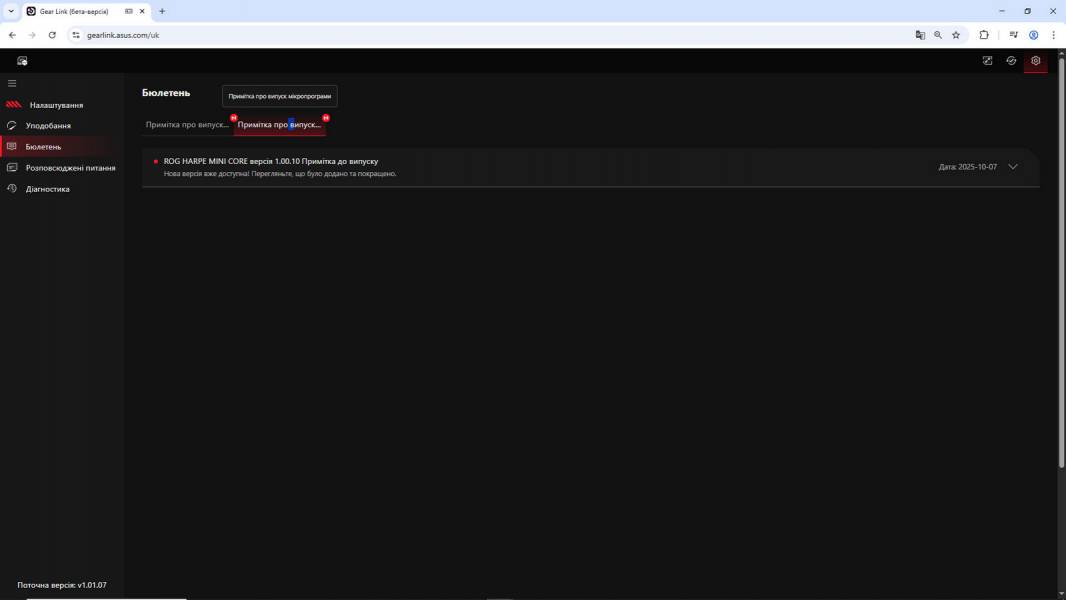The width and height of the screenshot is (1066, 600).
Task: Select Бюлетень in the sidebar
Action: [x=43, y=147]
